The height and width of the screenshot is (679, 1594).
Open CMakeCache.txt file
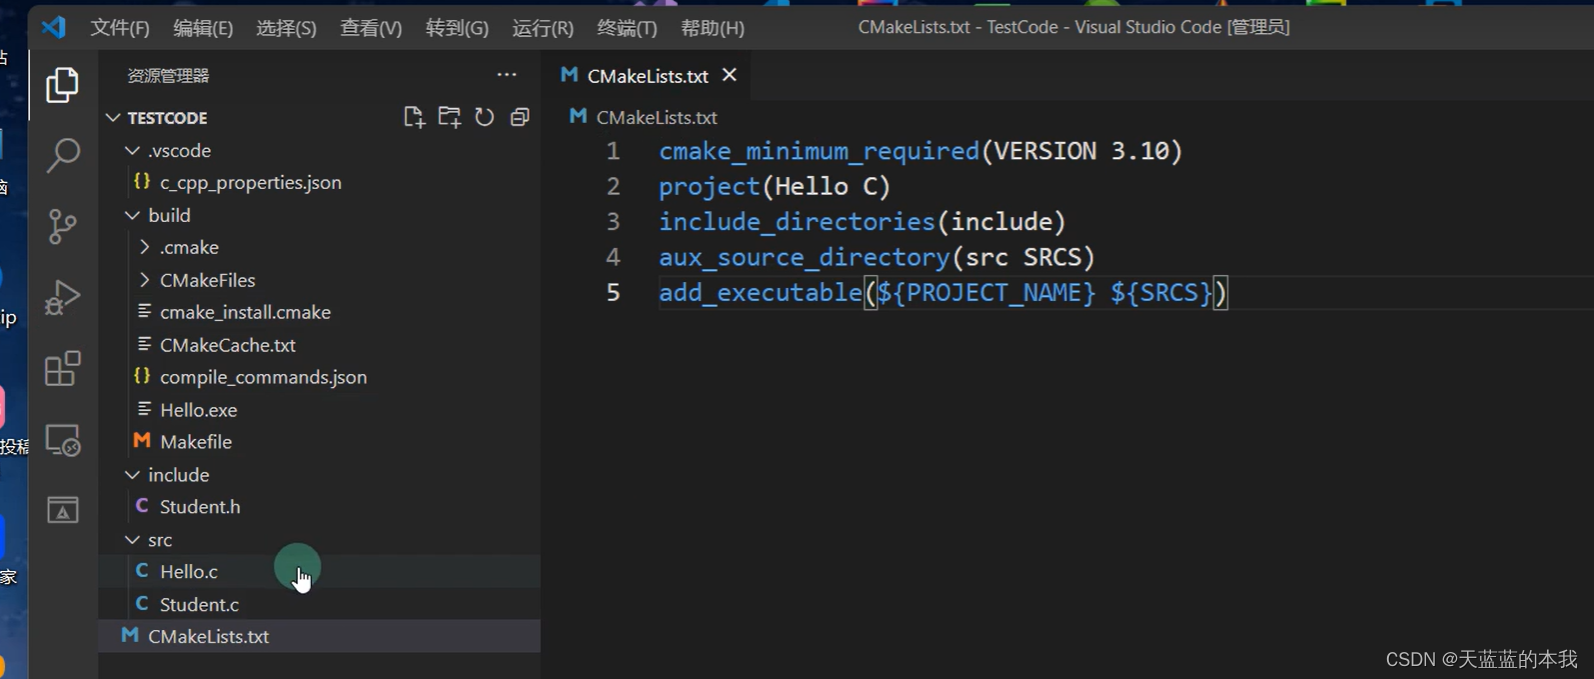[x=227, y=345]
